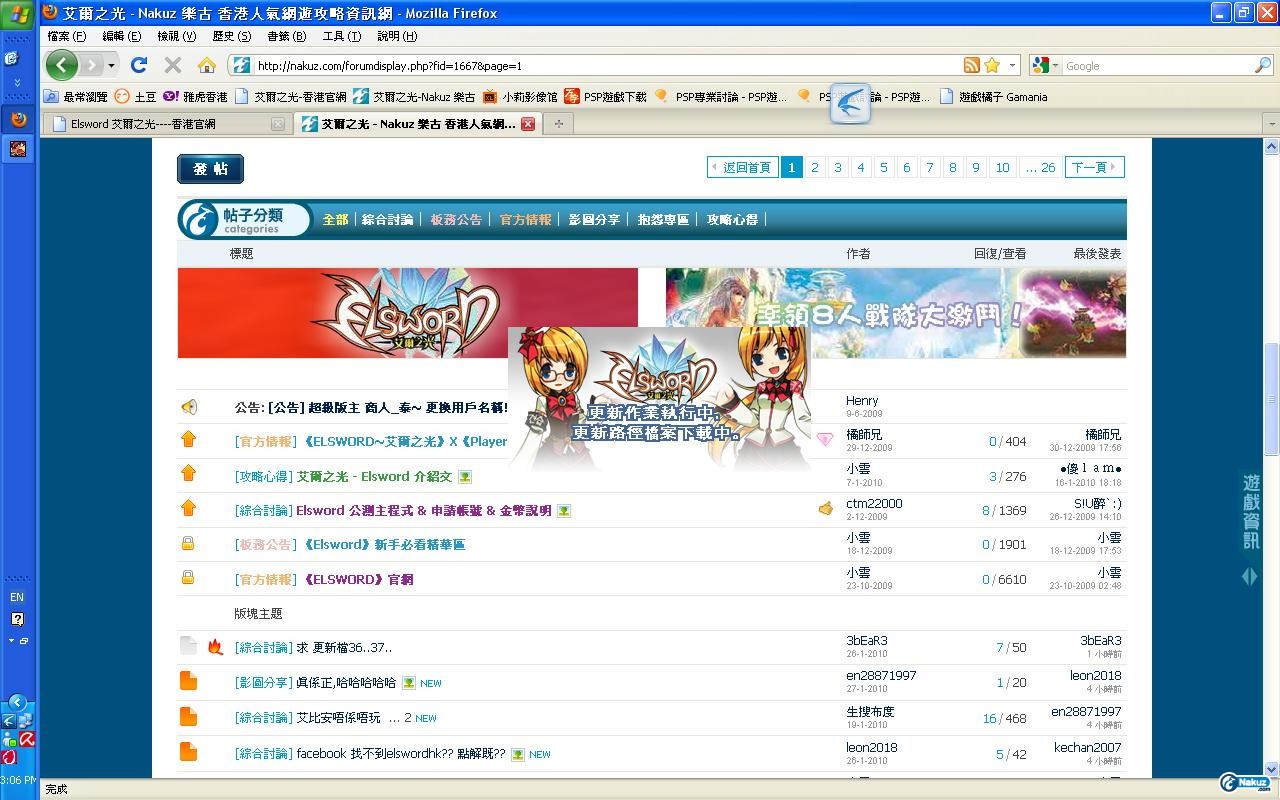Image resolution: width=1280 pixels, height=800 pixels.
Task: Open the 檔案(F) menu
Action: [67, 36]
